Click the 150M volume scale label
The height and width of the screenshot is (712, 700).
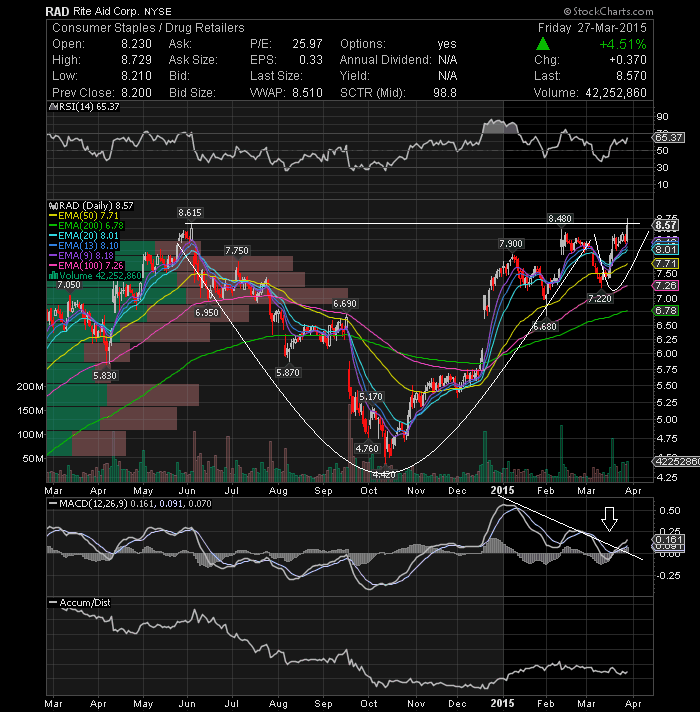(x=30, y=411)
